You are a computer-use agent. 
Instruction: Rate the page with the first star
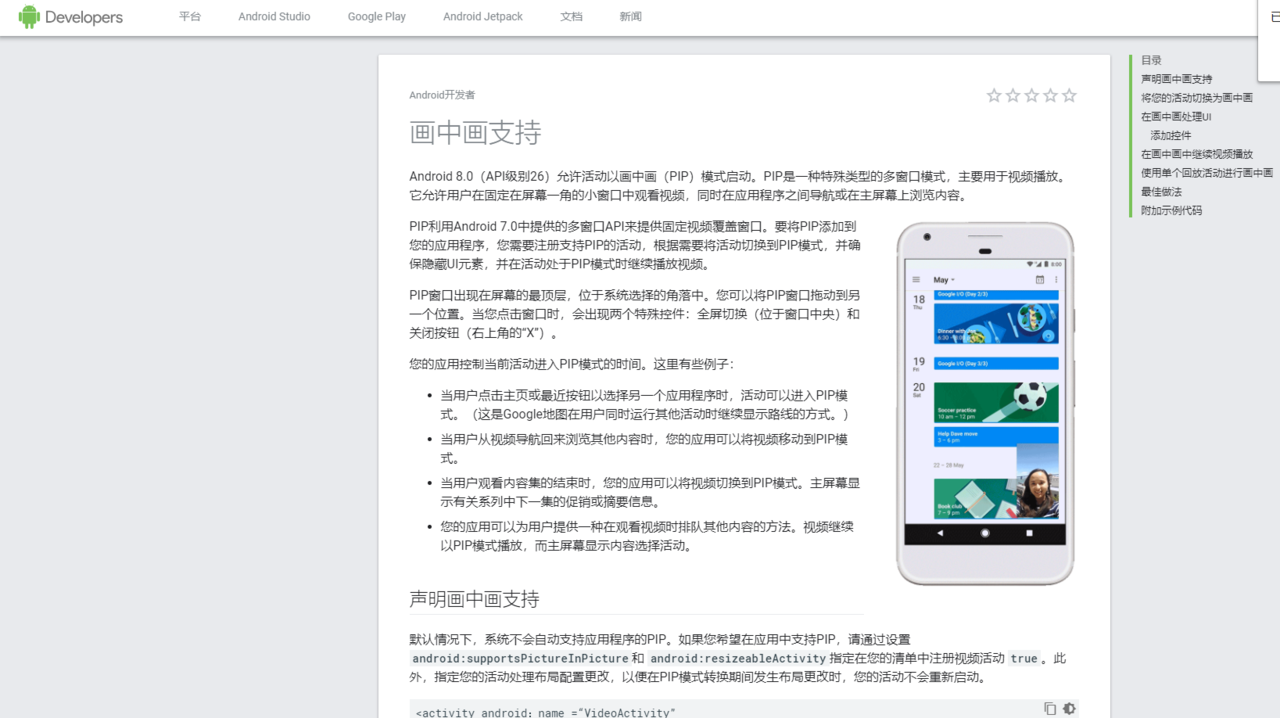tap(994, 95)
